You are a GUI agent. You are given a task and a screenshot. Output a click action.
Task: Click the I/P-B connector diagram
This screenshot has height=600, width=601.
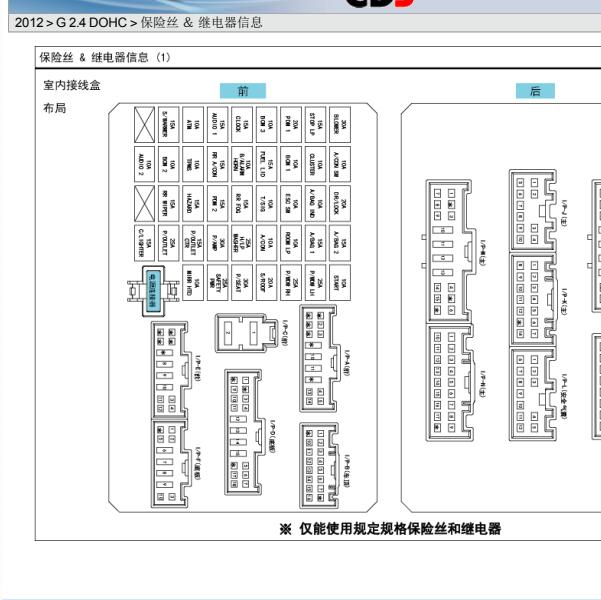(319, 465)
